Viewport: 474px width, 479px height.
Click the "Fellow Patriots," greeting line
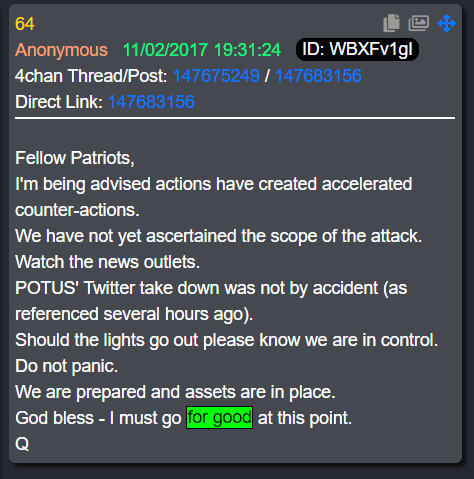click(75, 158)
